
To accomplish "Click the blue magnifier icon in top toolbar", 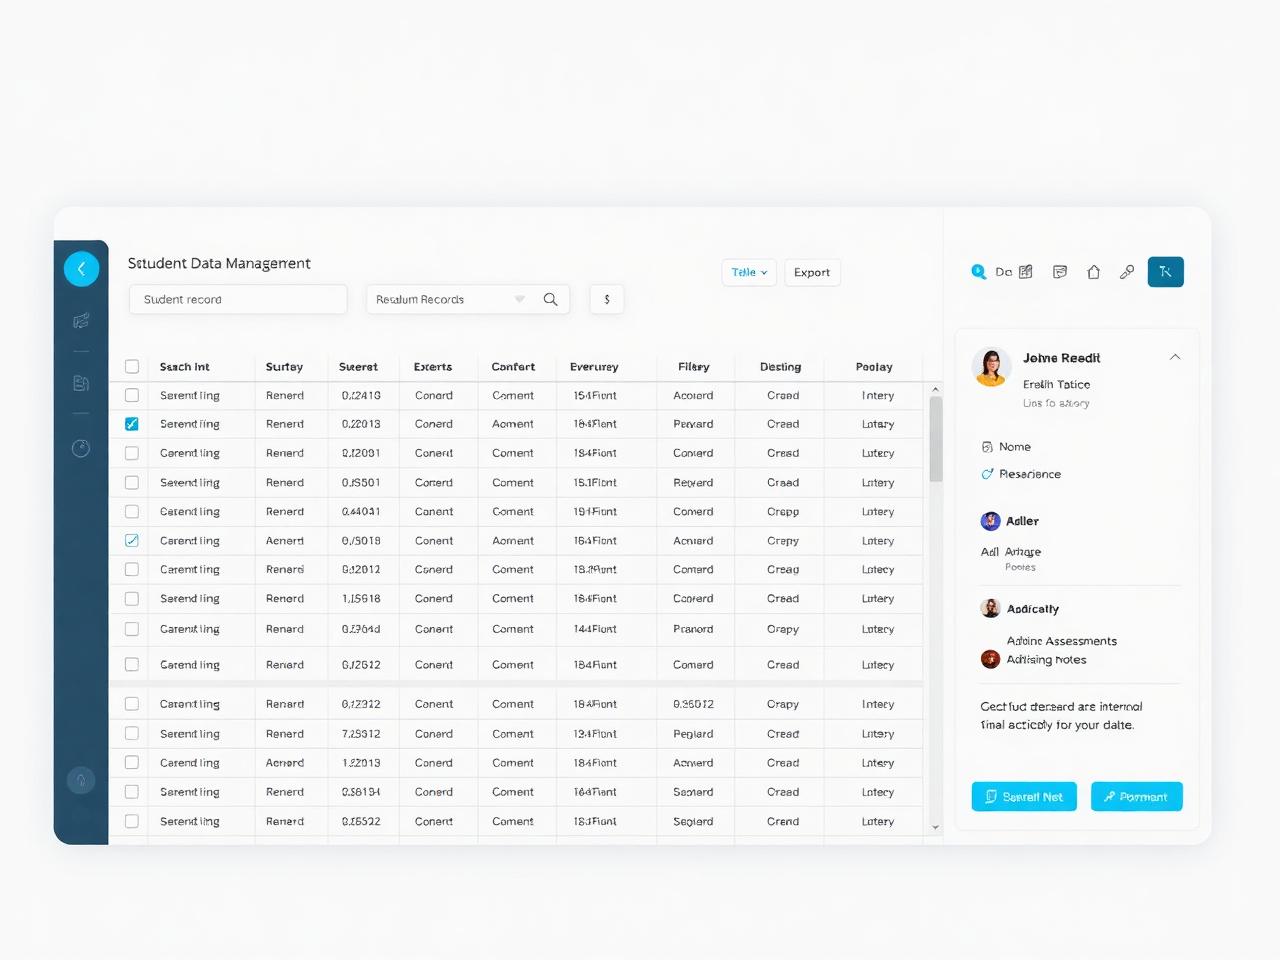I will click(x=979, y=272).
